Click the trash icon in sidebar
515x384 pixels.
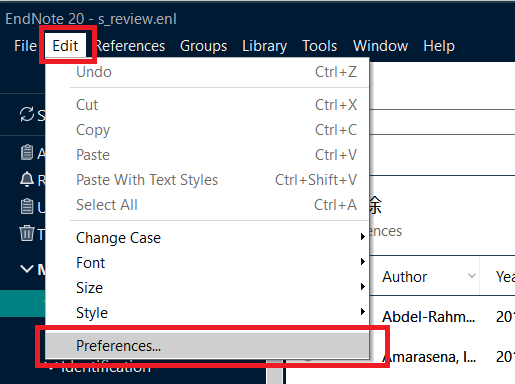pyautogui.click(x=27, y=233)
